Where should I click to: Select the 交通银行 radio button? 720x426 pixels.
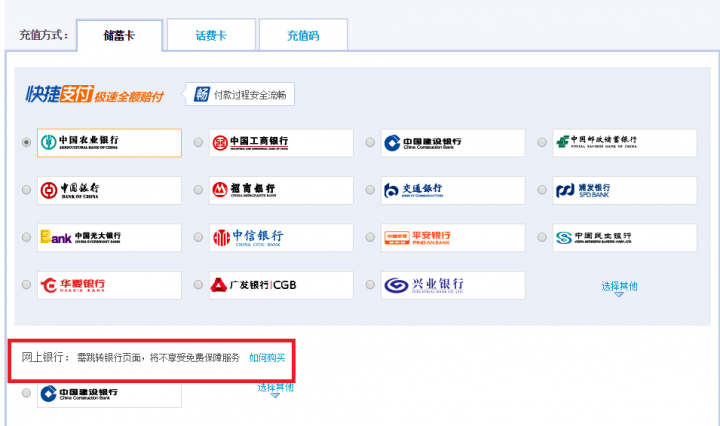tap(370, 190)
